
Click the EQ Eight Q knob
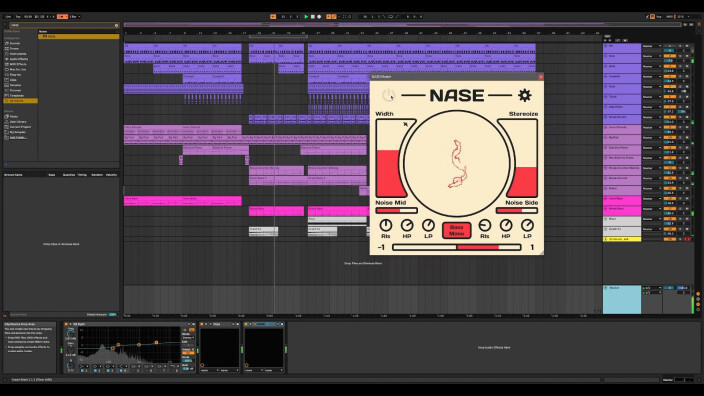(70, 366)
